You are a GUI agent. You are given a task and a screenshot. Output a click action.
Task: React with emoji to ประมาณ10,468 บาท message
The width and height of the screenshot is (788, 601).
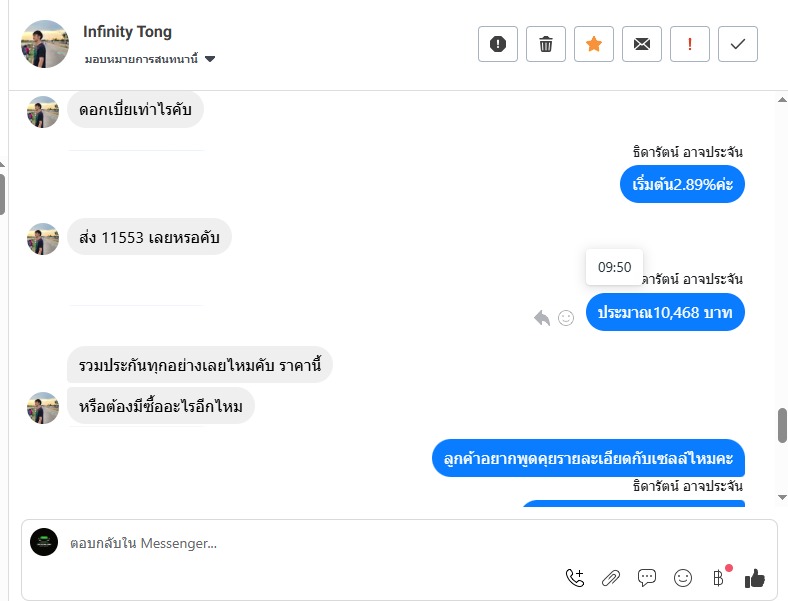point(566,318)
